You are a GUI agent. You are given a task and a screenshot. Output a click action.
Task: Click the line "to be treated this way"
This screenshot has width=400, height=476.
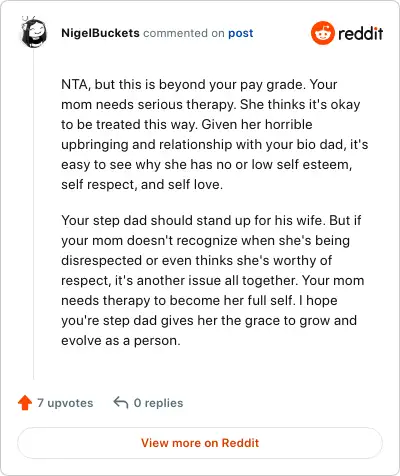(187, 124)
